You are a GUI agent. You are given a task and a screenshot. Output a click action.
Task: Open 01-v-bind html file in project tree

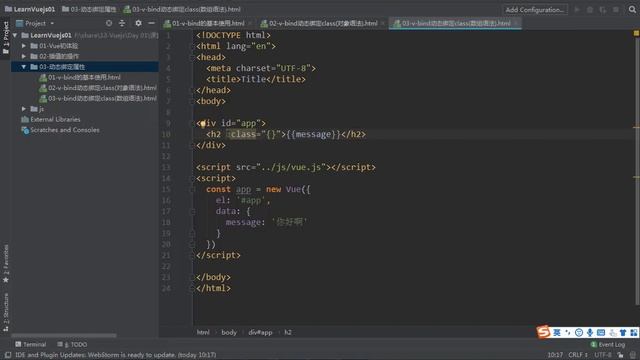click(x=80, y=77)
